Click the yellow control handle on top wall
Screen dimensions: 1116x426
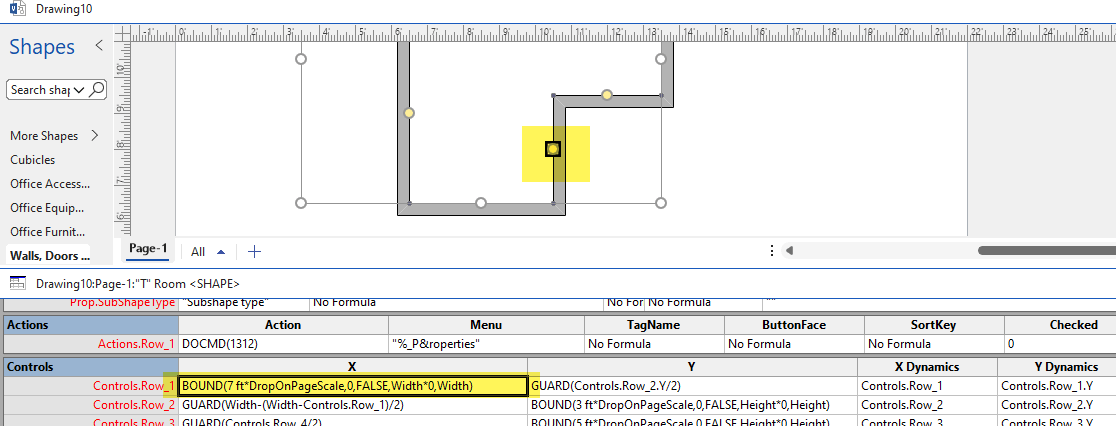[606, 95]
